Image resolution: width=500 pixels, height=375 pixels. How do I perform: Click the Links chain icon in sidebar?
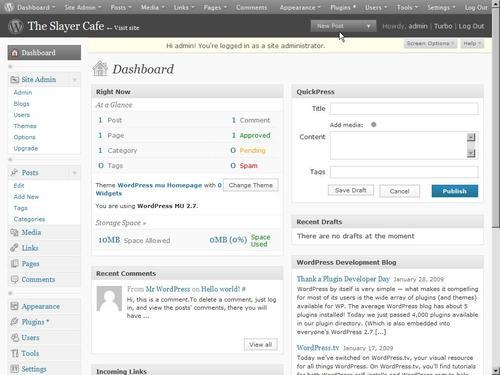[x=14, y=248]
